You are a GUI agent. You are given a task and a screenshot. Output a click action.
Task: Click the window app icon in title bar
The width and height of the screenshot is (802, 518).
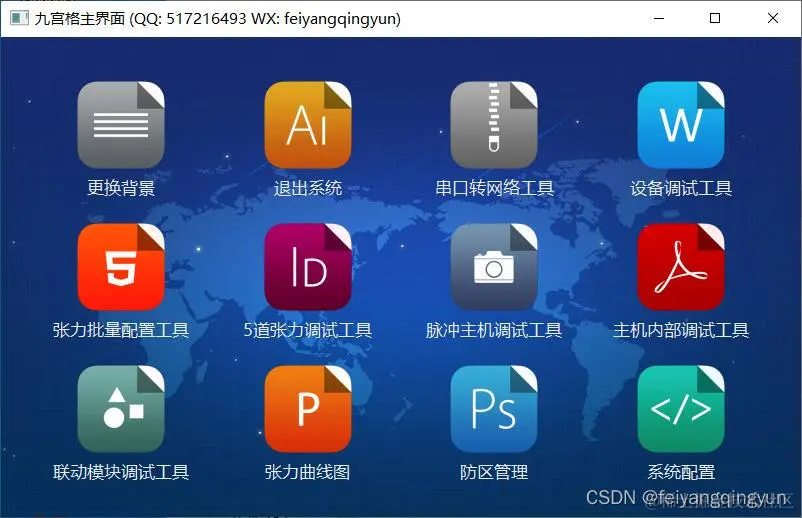tap(19, 18)
